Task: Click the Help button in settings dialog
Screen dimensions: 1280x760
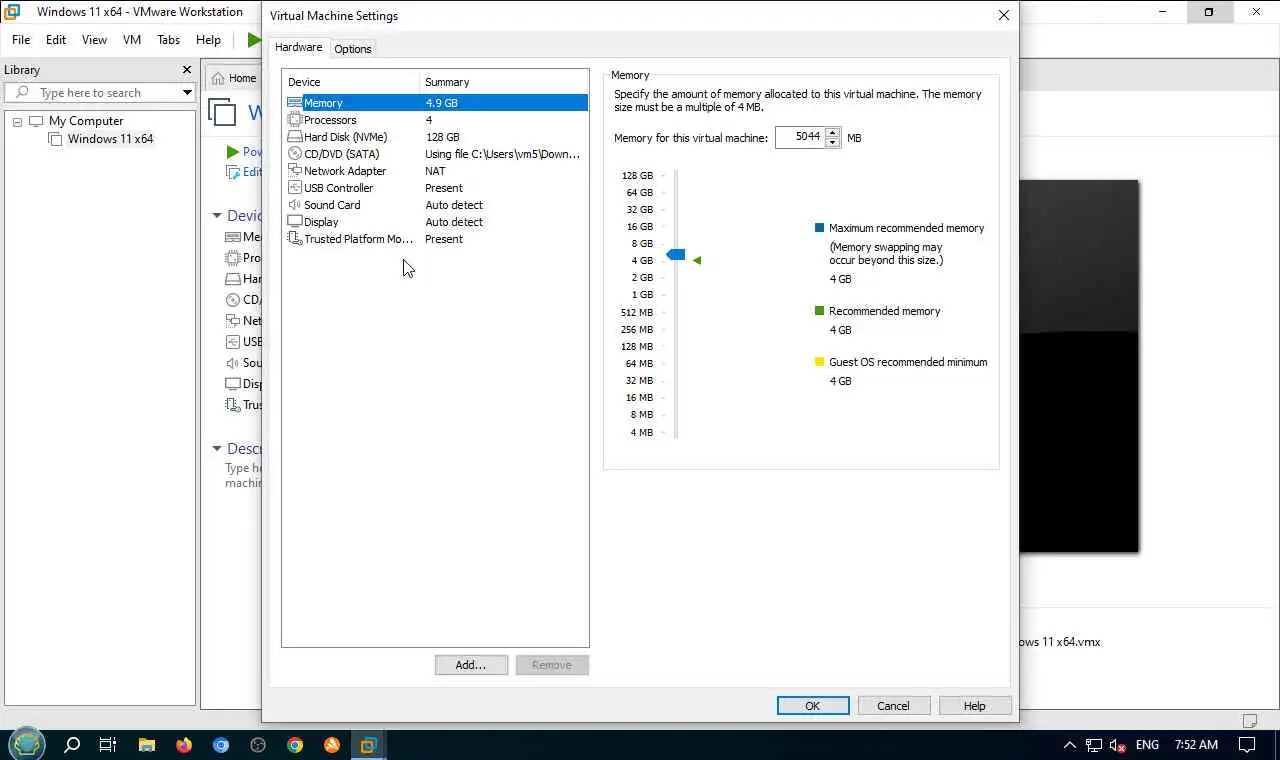Action: point(975,706)
